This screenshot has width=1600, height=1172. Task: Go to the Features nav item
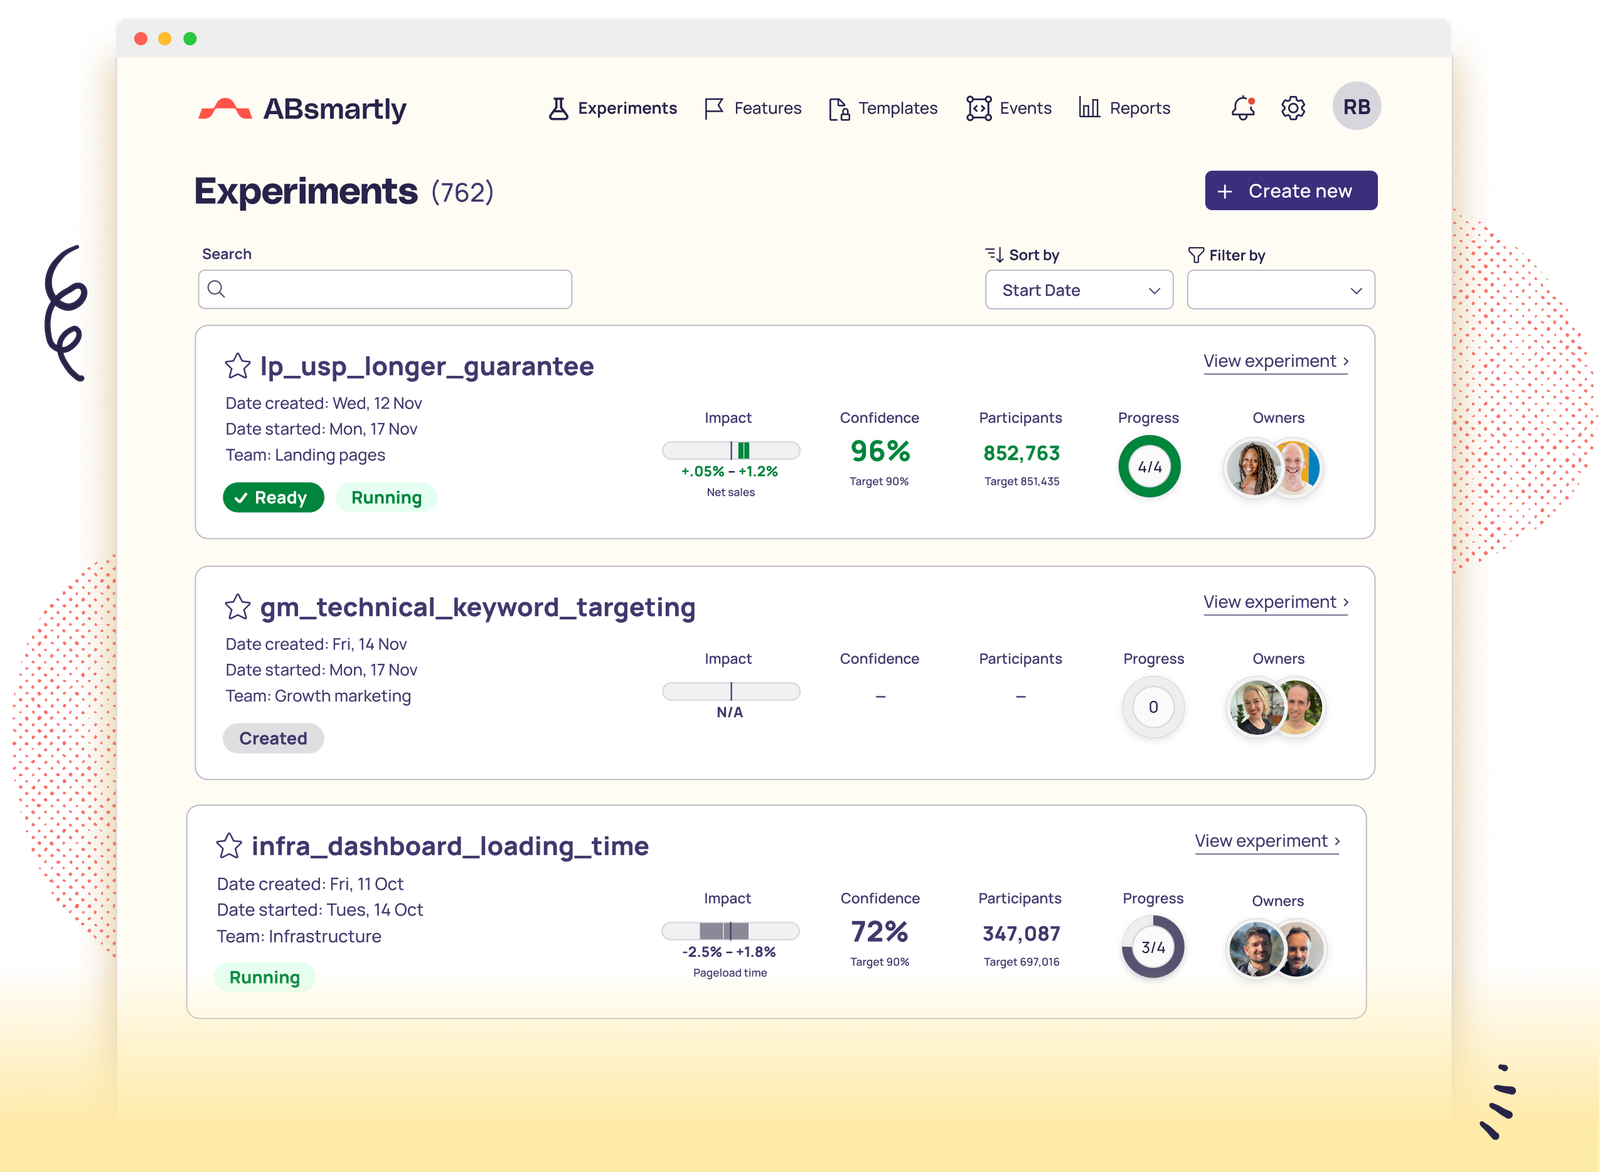coord(753,108)
